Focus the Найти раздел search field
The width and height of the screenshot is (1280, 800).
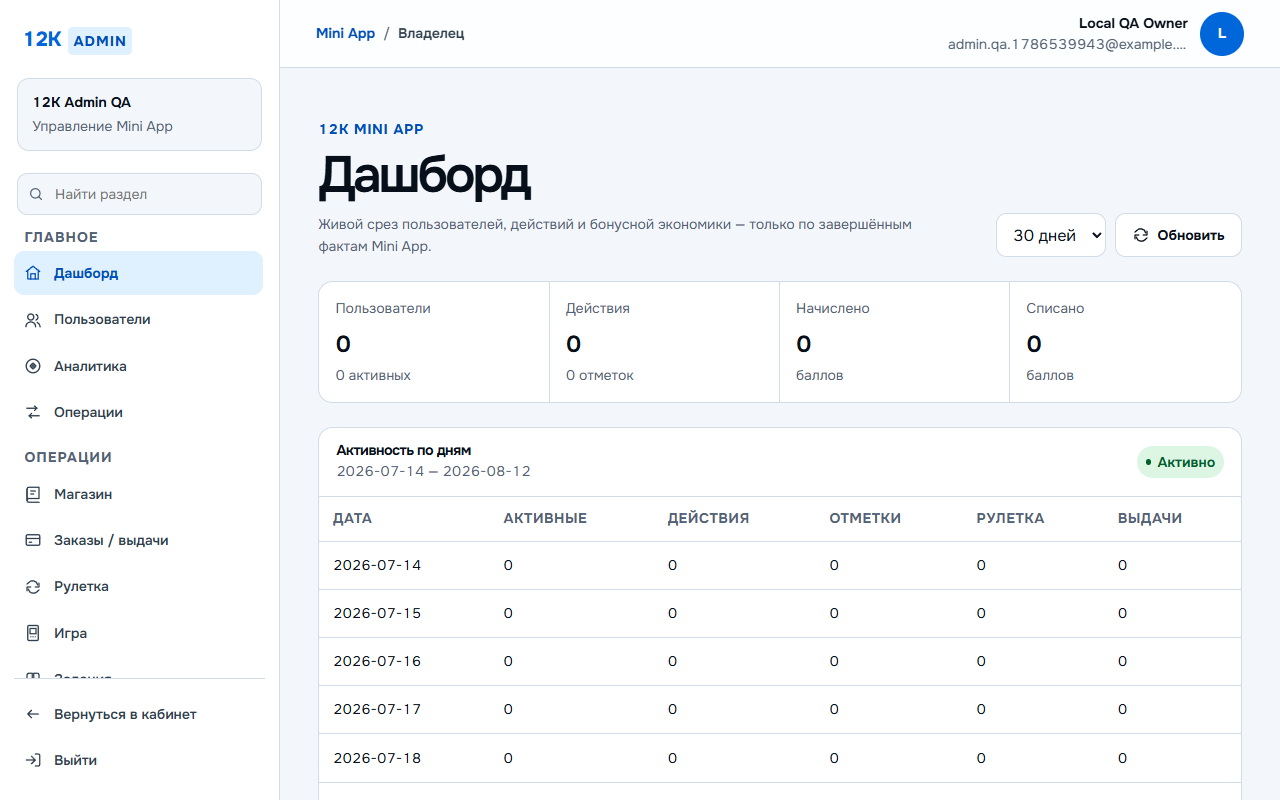click(139, 194)
